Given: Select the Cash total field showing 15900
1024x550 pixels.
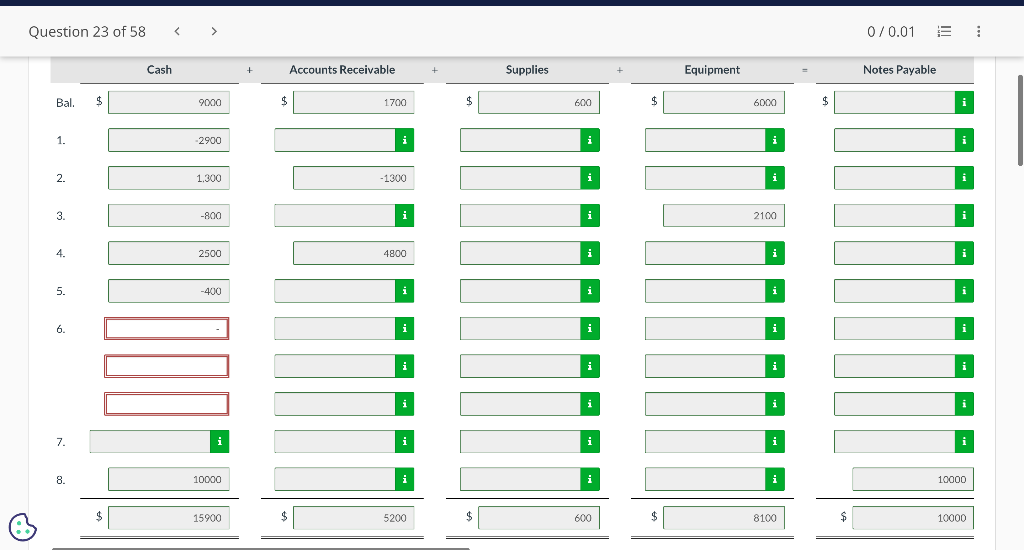Looking at the screenshot, I should (168, 518).
